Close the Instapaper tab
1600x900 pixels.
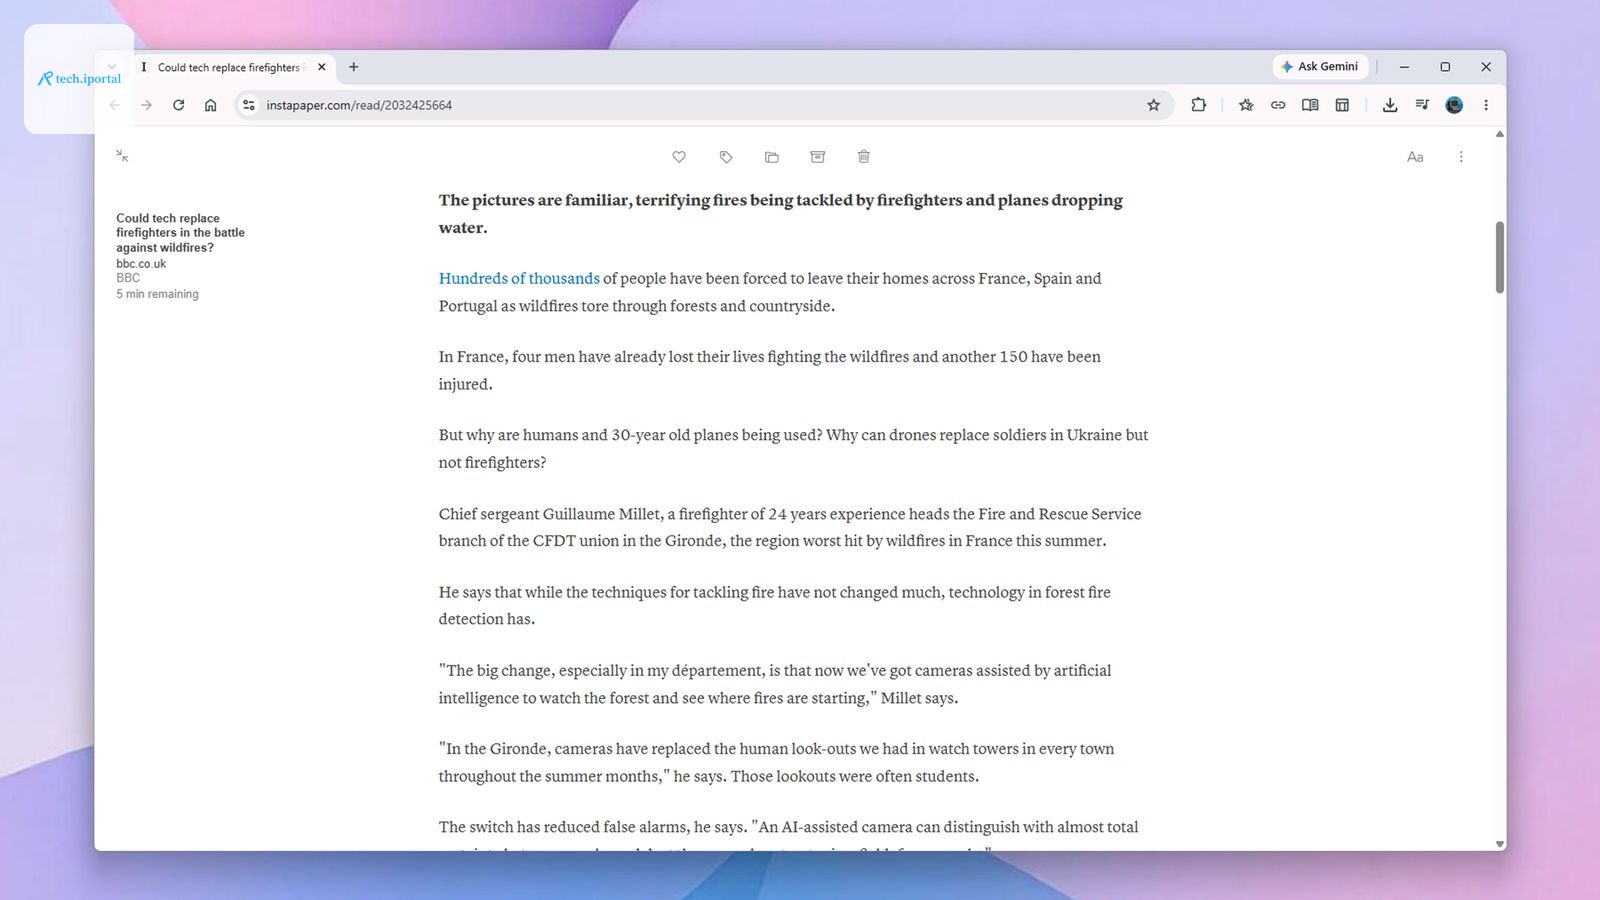coord(321,67)
